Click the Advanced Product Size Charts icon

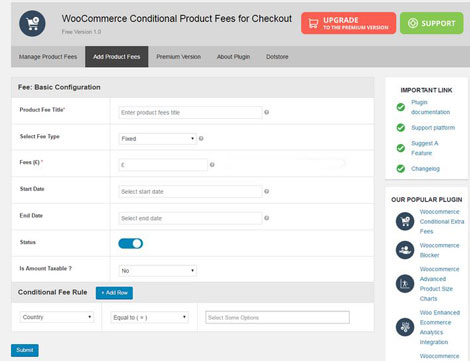coord(405,284)
